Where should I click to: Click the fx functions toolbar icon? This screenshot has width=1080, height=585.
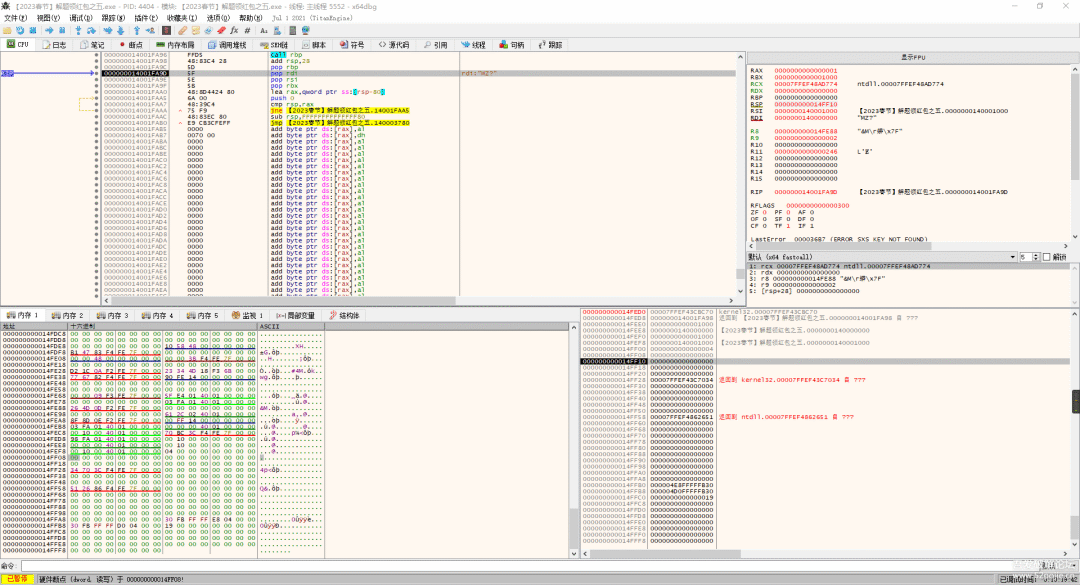(234, 30)
